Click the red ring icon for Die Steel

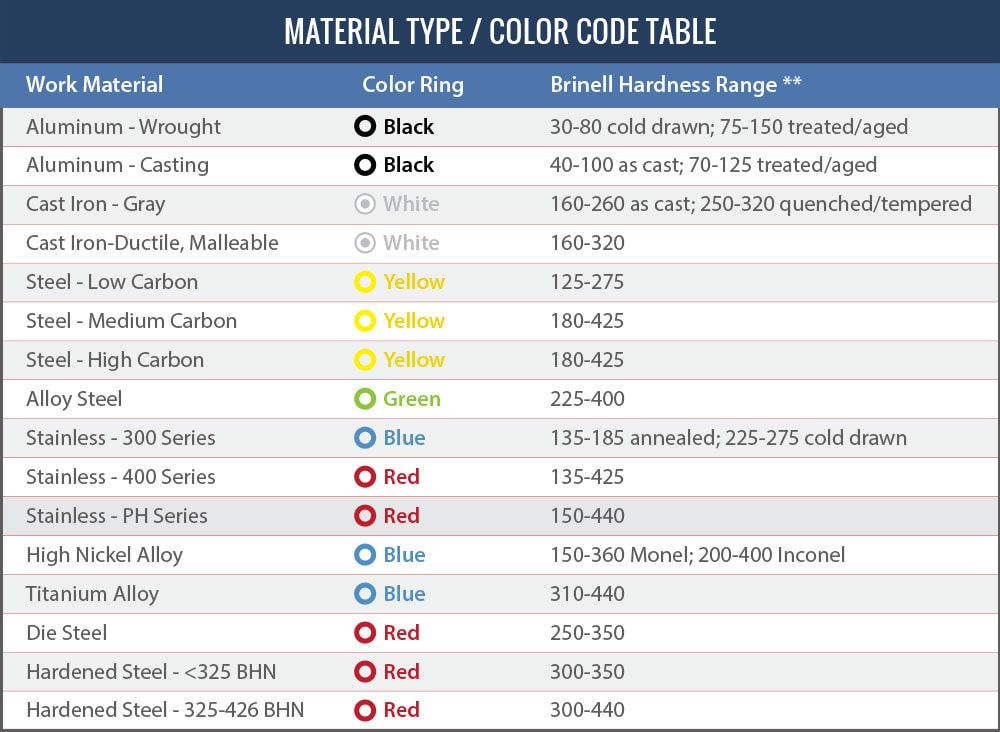[x=365, y=633]
